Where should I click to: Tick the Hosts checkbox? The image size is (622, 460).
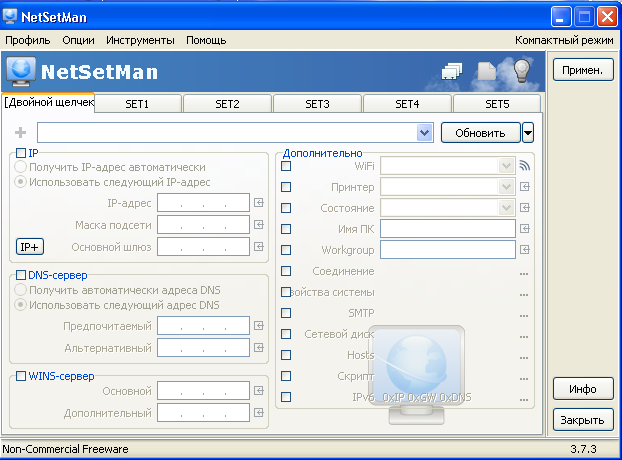286,355
